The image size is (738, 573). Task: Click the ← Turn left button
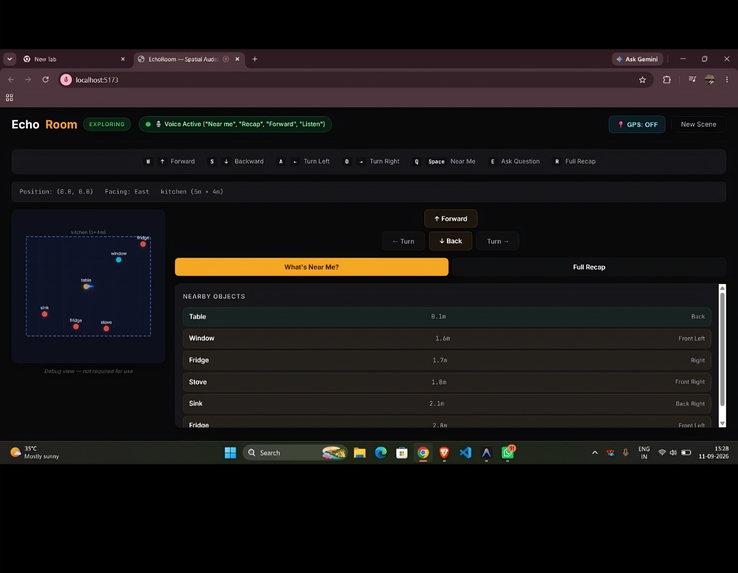(403, 241)
